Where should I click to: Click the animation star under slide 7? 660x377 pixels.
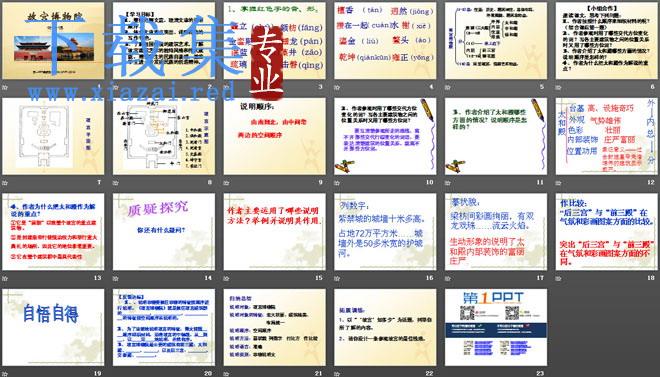click(x=5, y=183)
